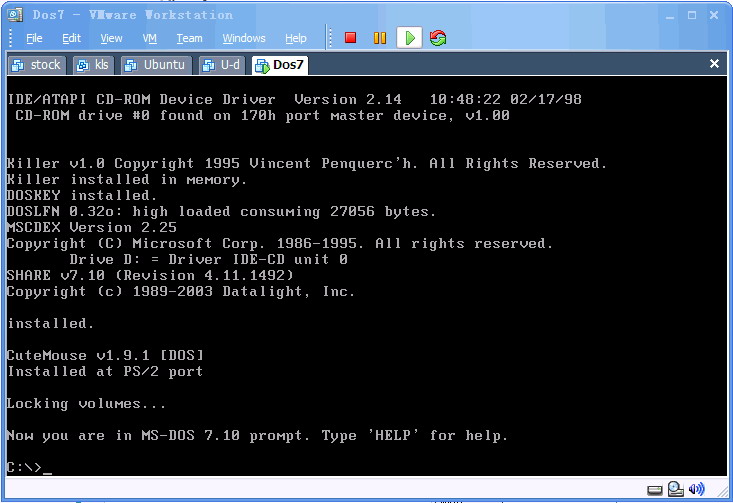Click the green Power On play button
The image size is (733, 503).
coord(410,38)
